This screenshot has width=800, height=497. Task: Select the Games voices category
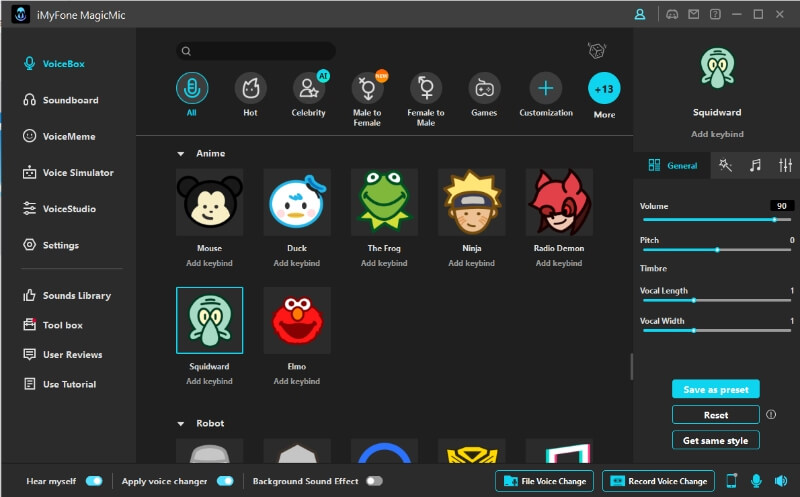click(x=484, y=88)
